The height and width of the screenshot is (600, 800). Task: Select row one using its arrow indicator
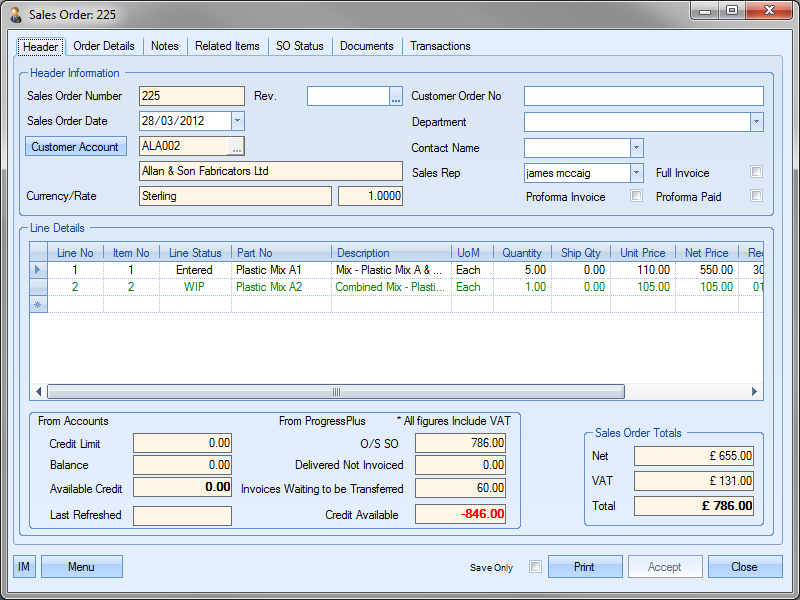[39, 270]
